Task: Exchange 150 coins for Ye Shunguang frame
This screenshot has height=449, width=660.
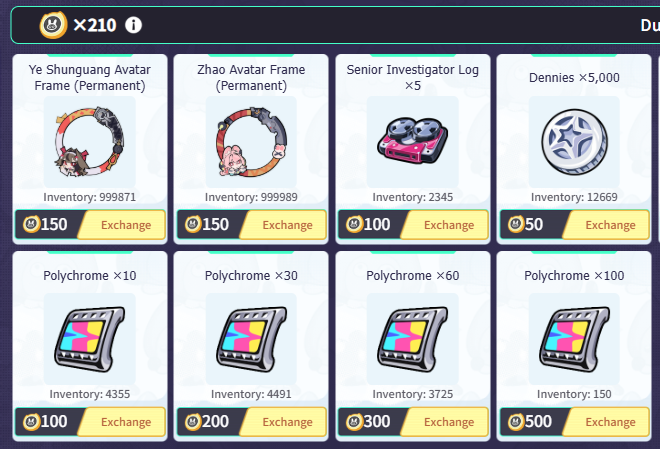Action: click(x=122, y=225)
